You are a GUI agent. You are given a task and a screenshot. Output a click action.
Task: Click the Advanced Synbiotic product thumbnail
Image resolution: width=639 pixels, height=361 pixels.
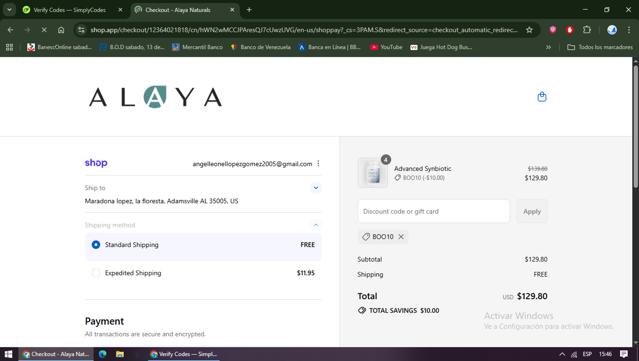point(373,172)
